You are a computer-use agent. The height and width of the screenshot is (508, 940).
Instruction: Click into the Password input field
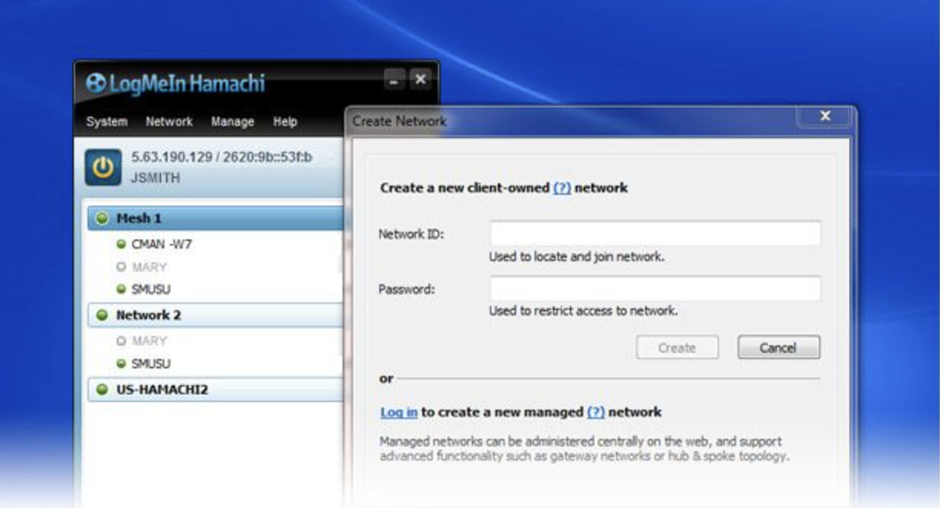pos(654,289)
